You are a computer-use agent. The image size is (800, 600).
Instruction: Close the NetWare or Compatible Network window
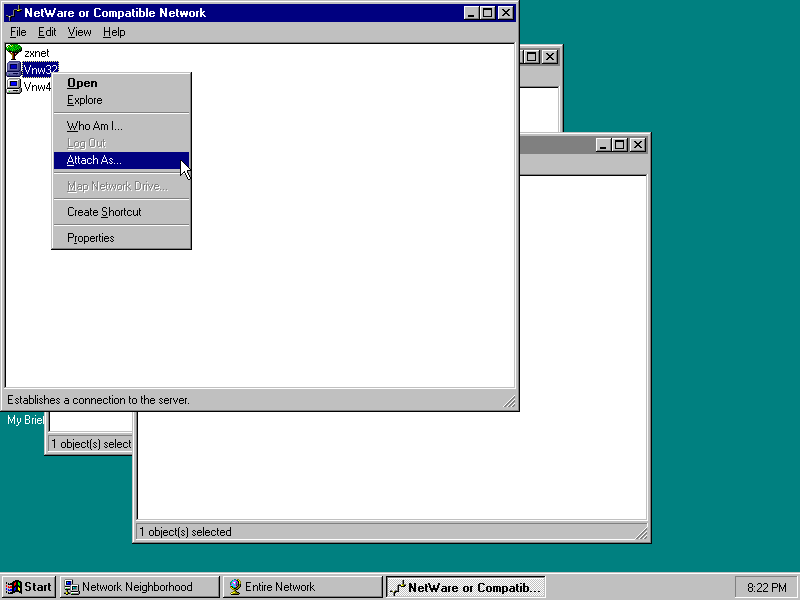(506, 13)
